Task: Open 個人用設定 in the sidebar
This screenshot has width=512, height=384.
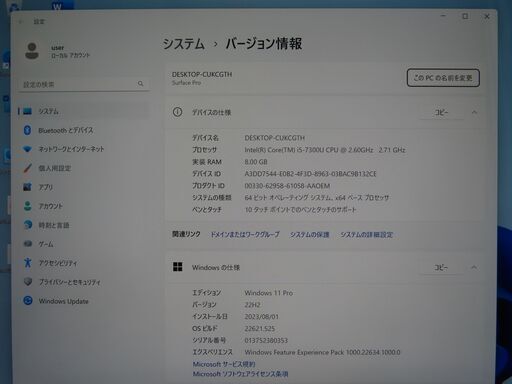Action: (x=83, y=168)
